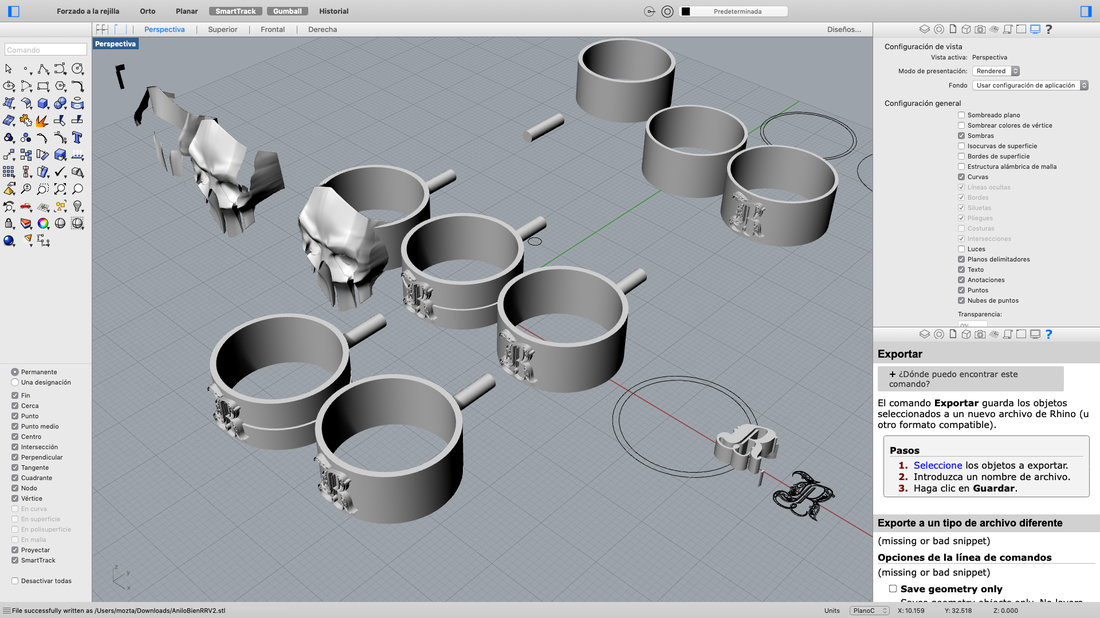Toggle Planar mode
This screenshot has height=618, width=1100.
pyautogui.click(x=187, y=11)
